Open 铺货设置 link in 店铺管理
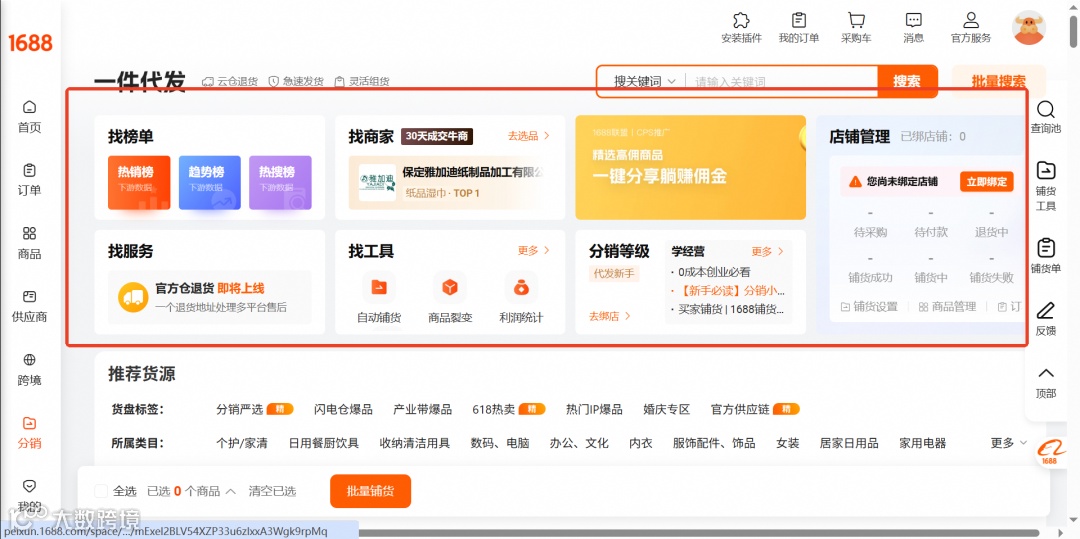Viewport: 1080px width, 539px height. [x=869, y=306]
